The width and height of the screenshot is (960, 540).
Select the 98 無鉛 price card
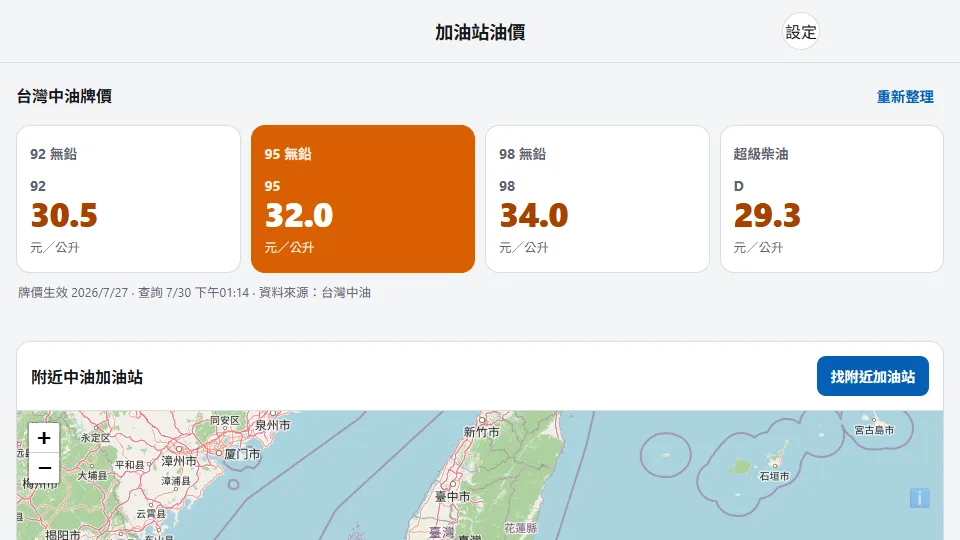coord(598,199)
